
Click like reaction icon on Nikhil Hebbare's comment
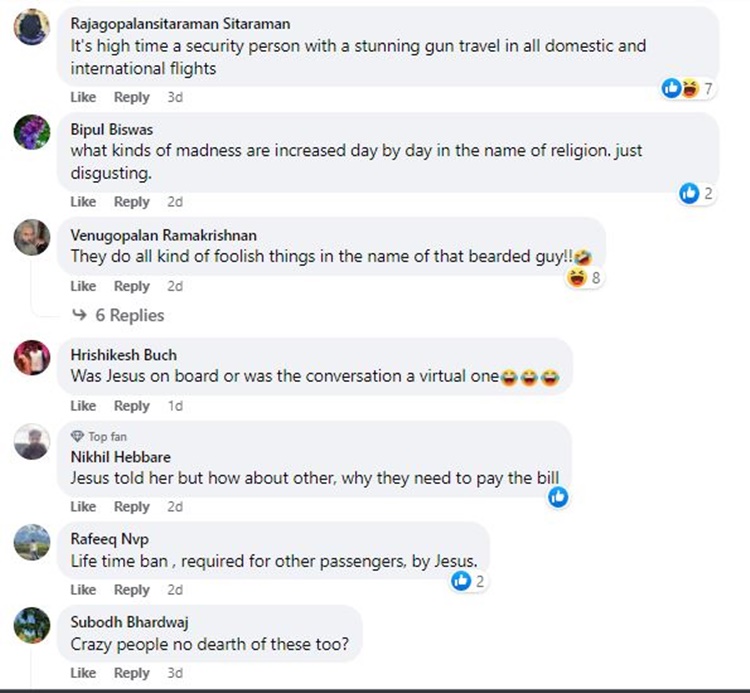[558, 496]
